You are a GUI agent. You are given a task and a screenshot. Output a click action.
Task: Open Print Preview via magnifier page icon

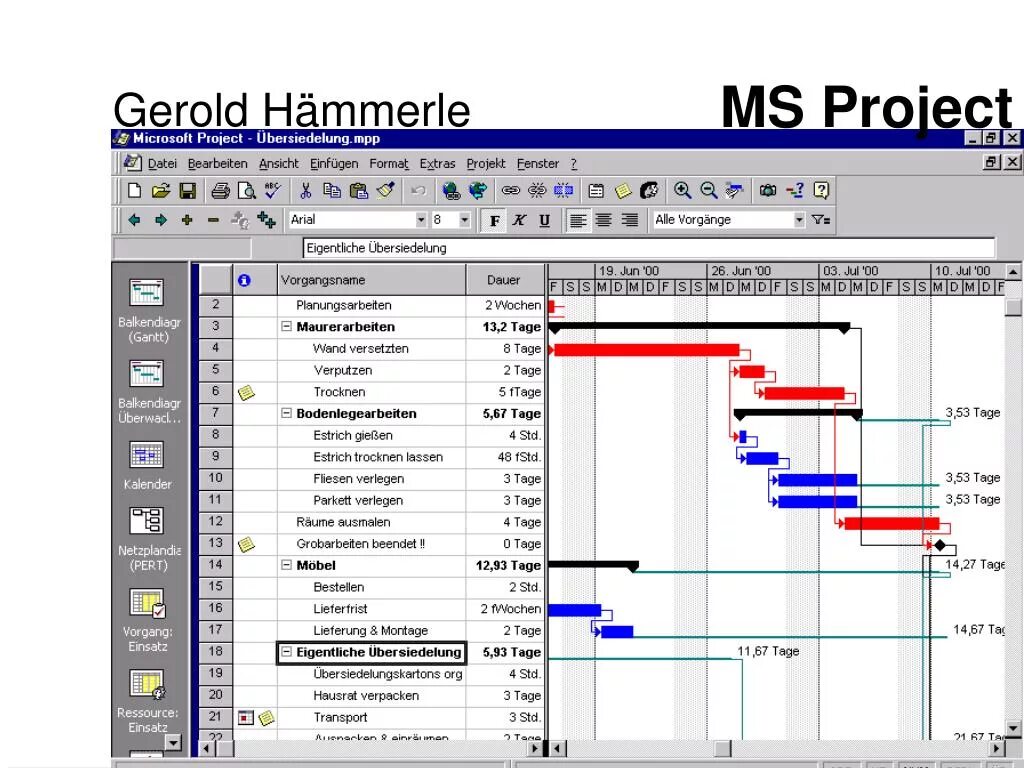coord(246,190)
